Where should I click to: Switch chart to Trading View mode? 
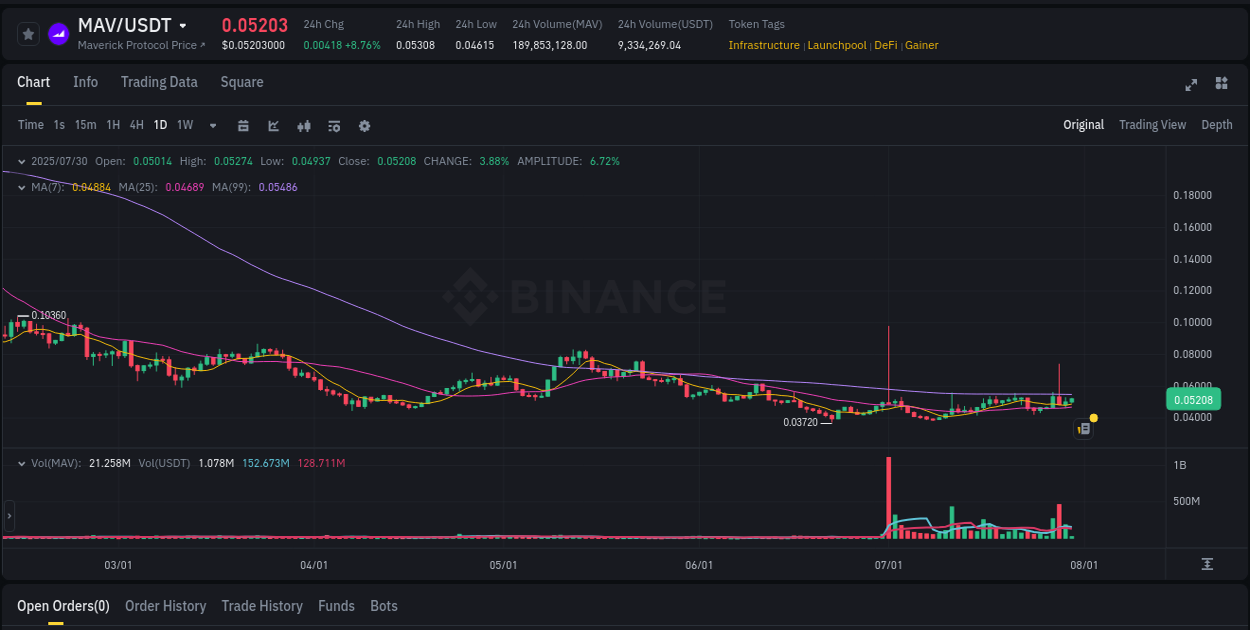pyautogui.click(x=1152, y=125)
